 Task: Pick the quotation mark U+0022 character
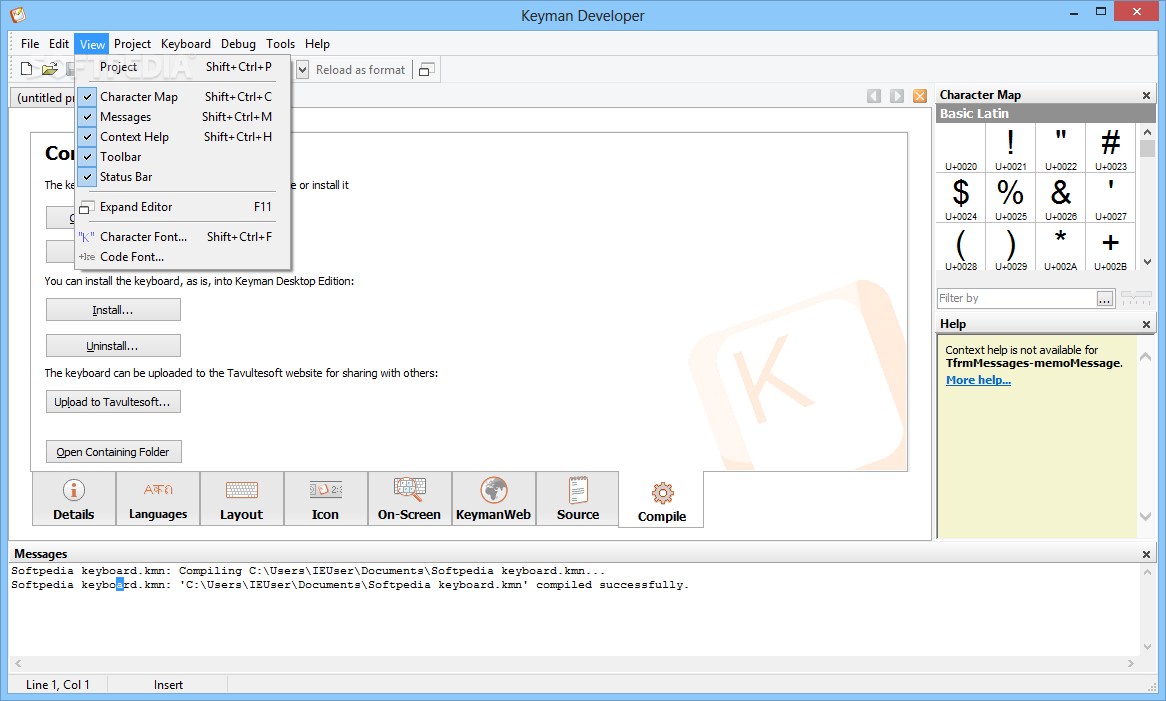[x=1060, y=148]
